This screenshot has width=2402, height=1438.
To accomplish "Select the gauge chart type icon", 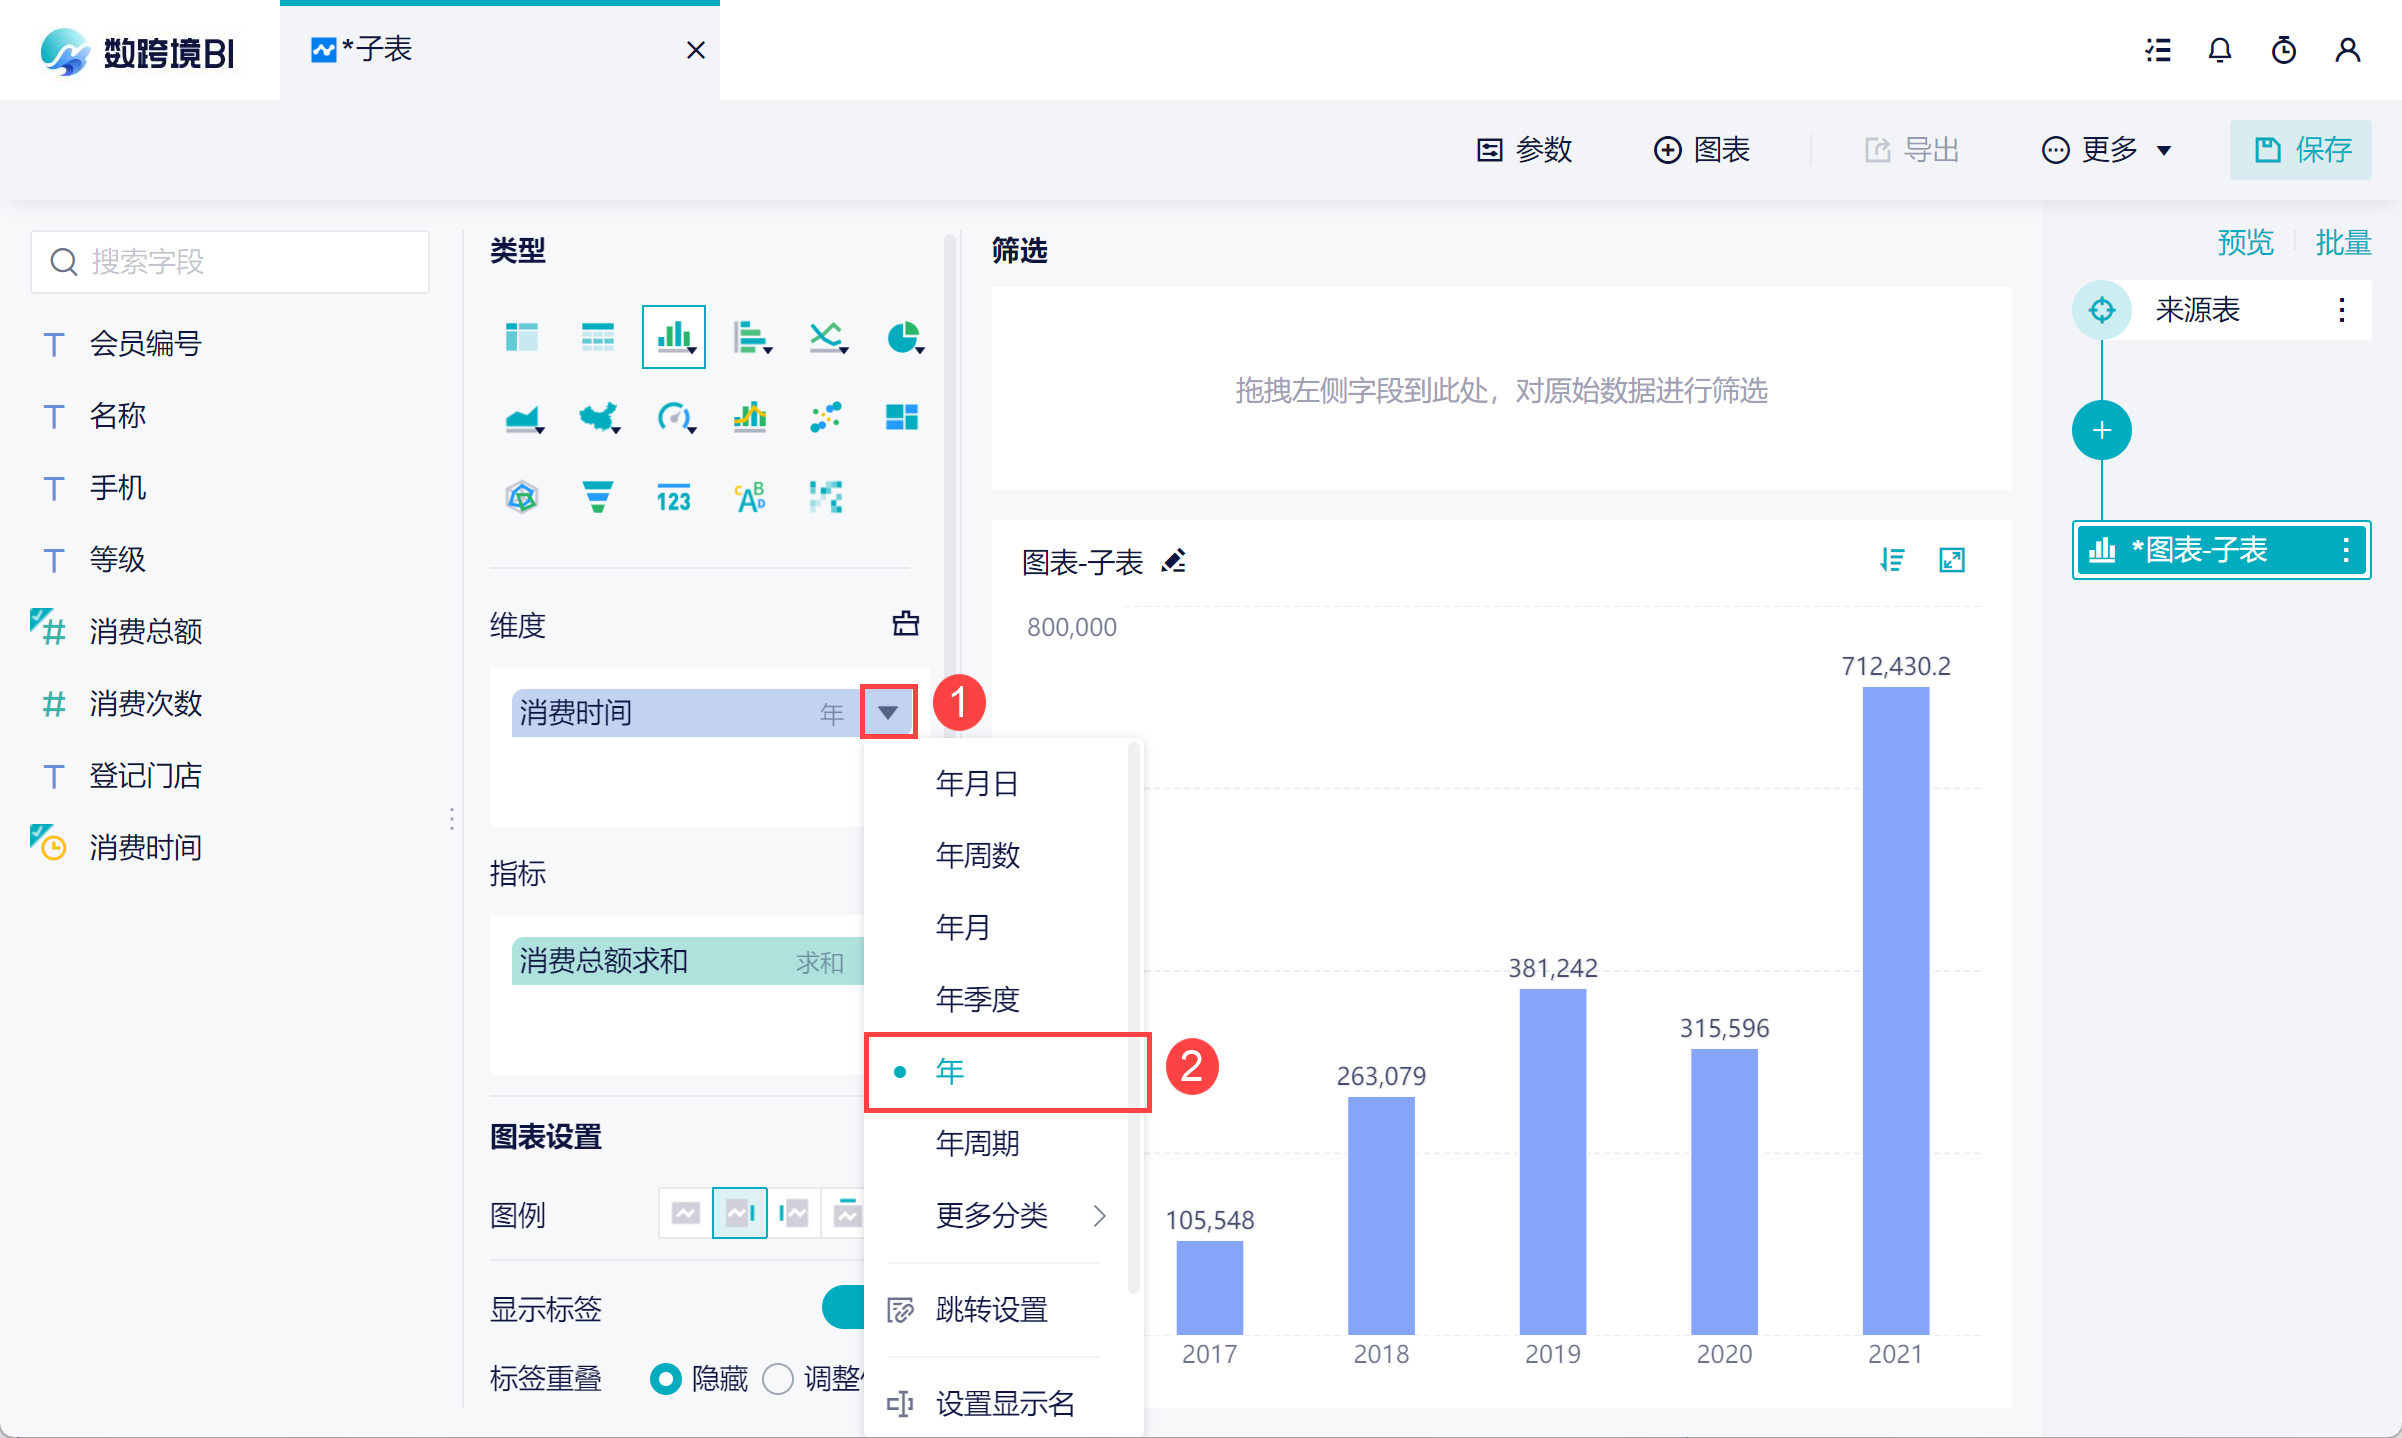I will point(674,417).
